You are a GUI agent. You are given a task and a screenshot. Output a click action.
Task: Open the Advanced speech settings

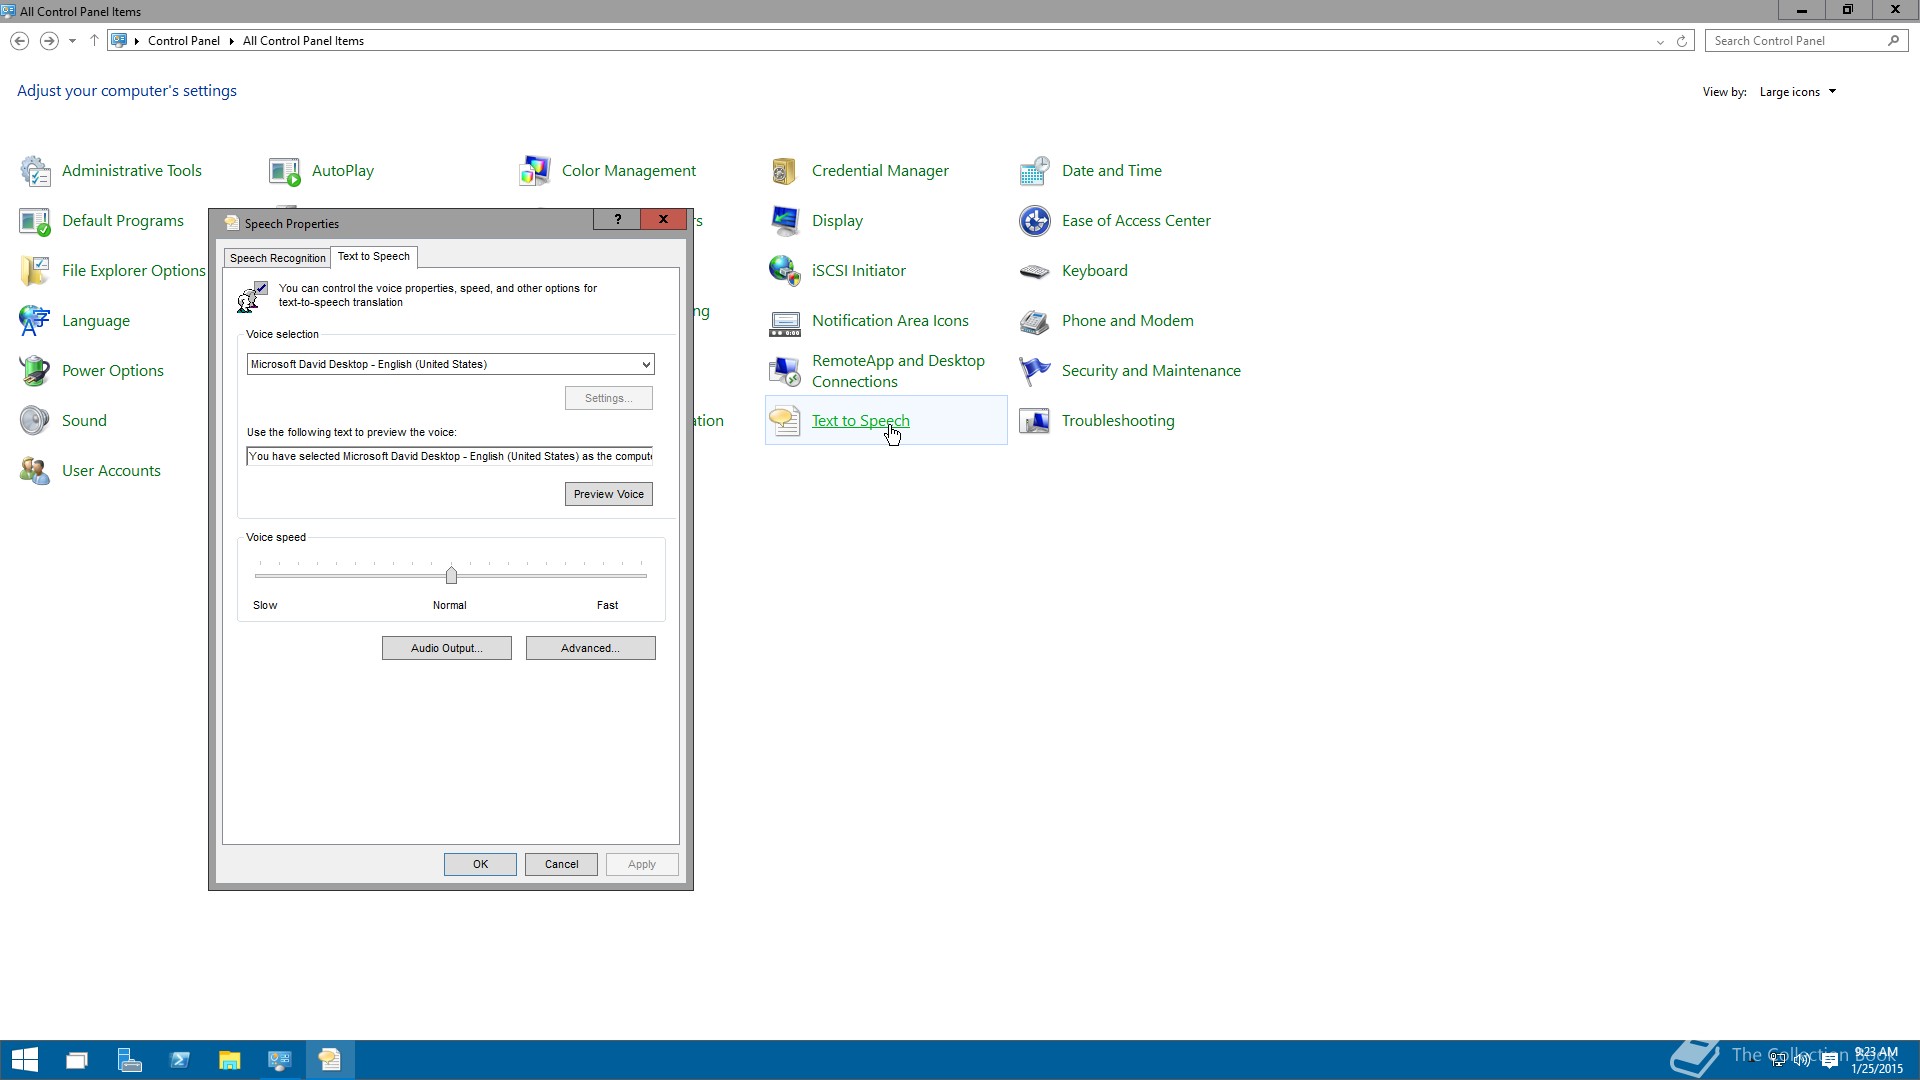(x=591, y=648)
